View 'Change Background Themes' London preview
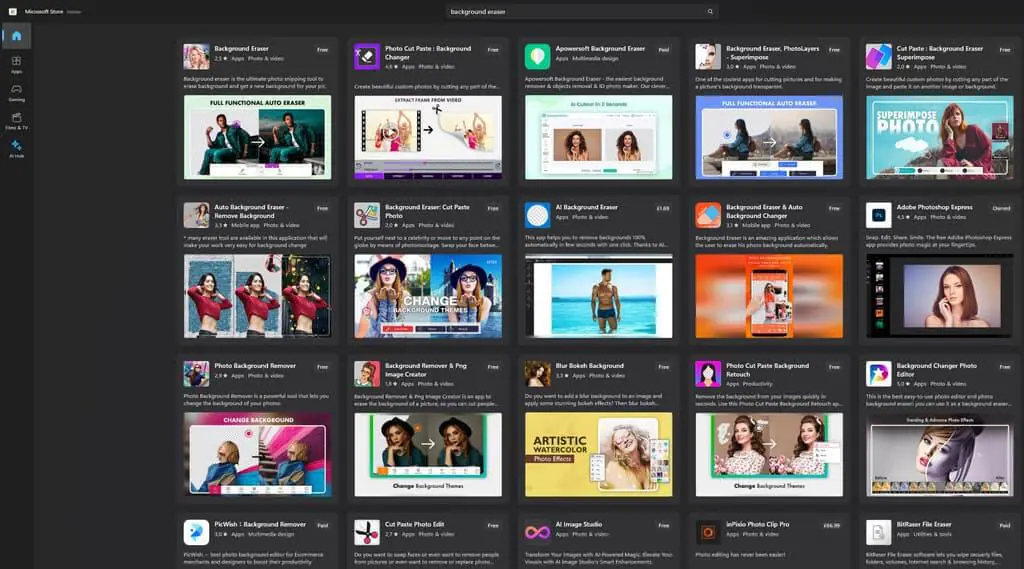This screenshot has width=1024, height=569. click(428, 296)
